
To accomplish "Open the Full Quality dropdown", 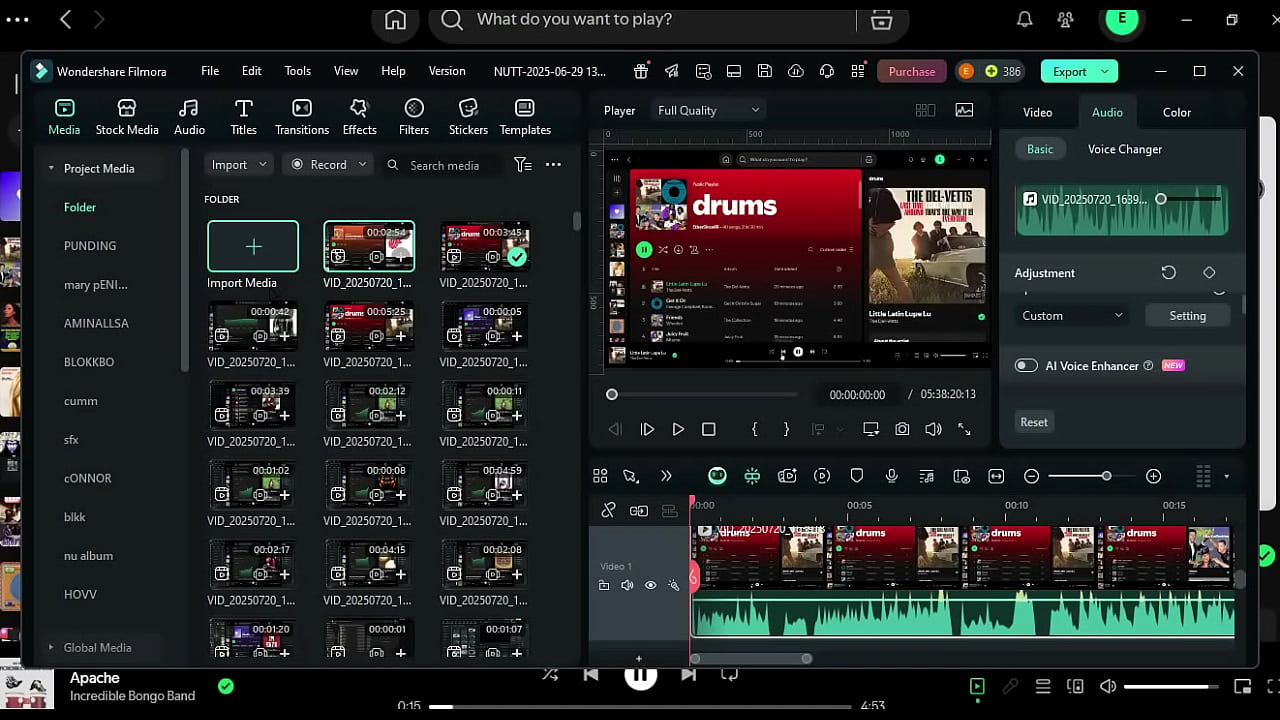I will [x=708, y=111].
